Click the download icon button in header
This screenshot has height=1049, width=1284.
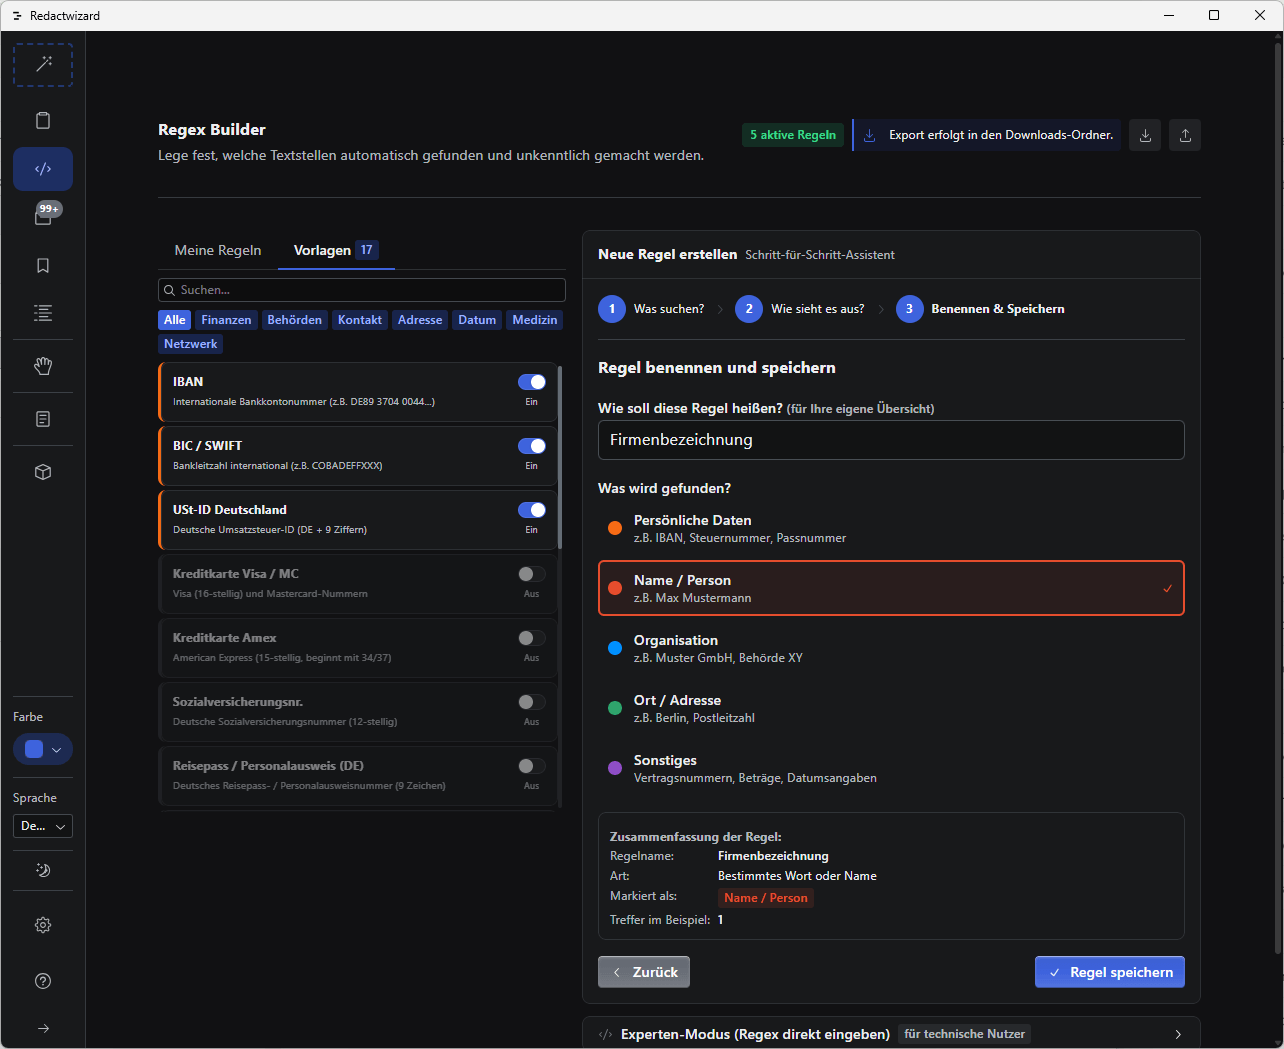1145,135
